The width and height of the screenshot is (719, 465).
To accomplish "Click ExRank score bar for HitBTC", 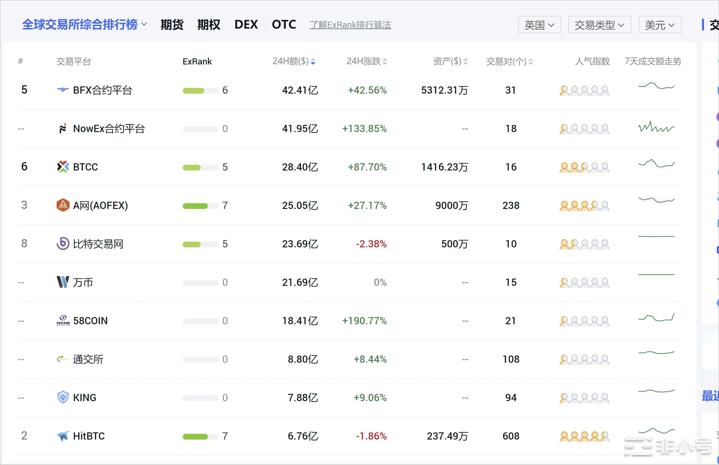I will (x=200, y=436).
